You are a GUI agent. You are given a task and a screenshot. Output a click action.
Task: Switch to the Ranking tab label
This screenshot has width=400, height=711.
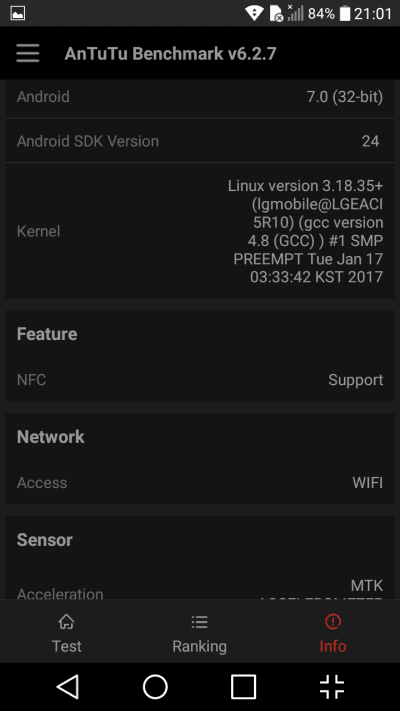click(200, 646)
